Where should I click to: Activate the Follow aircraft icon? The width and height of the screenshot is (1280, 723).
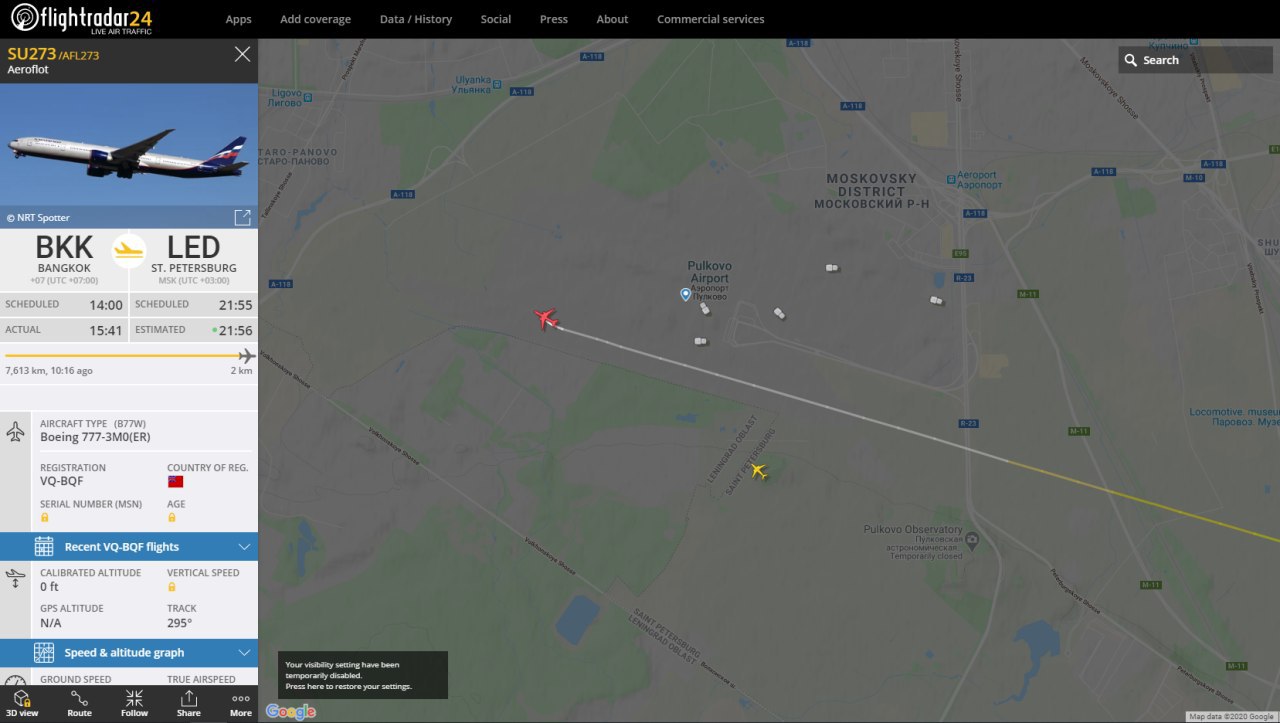click(134, 703)
